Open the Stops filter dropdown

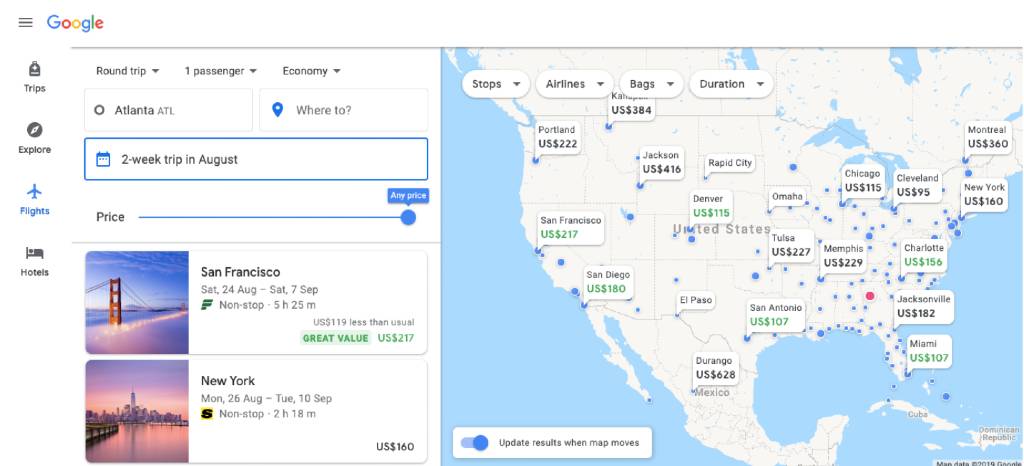click(x=496, y=84)
